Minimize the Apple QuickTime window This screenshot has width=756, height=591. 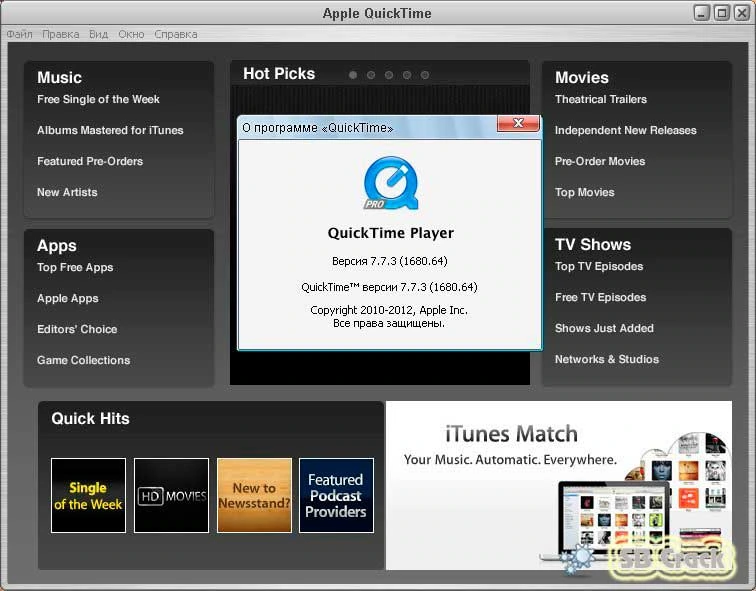702,13
